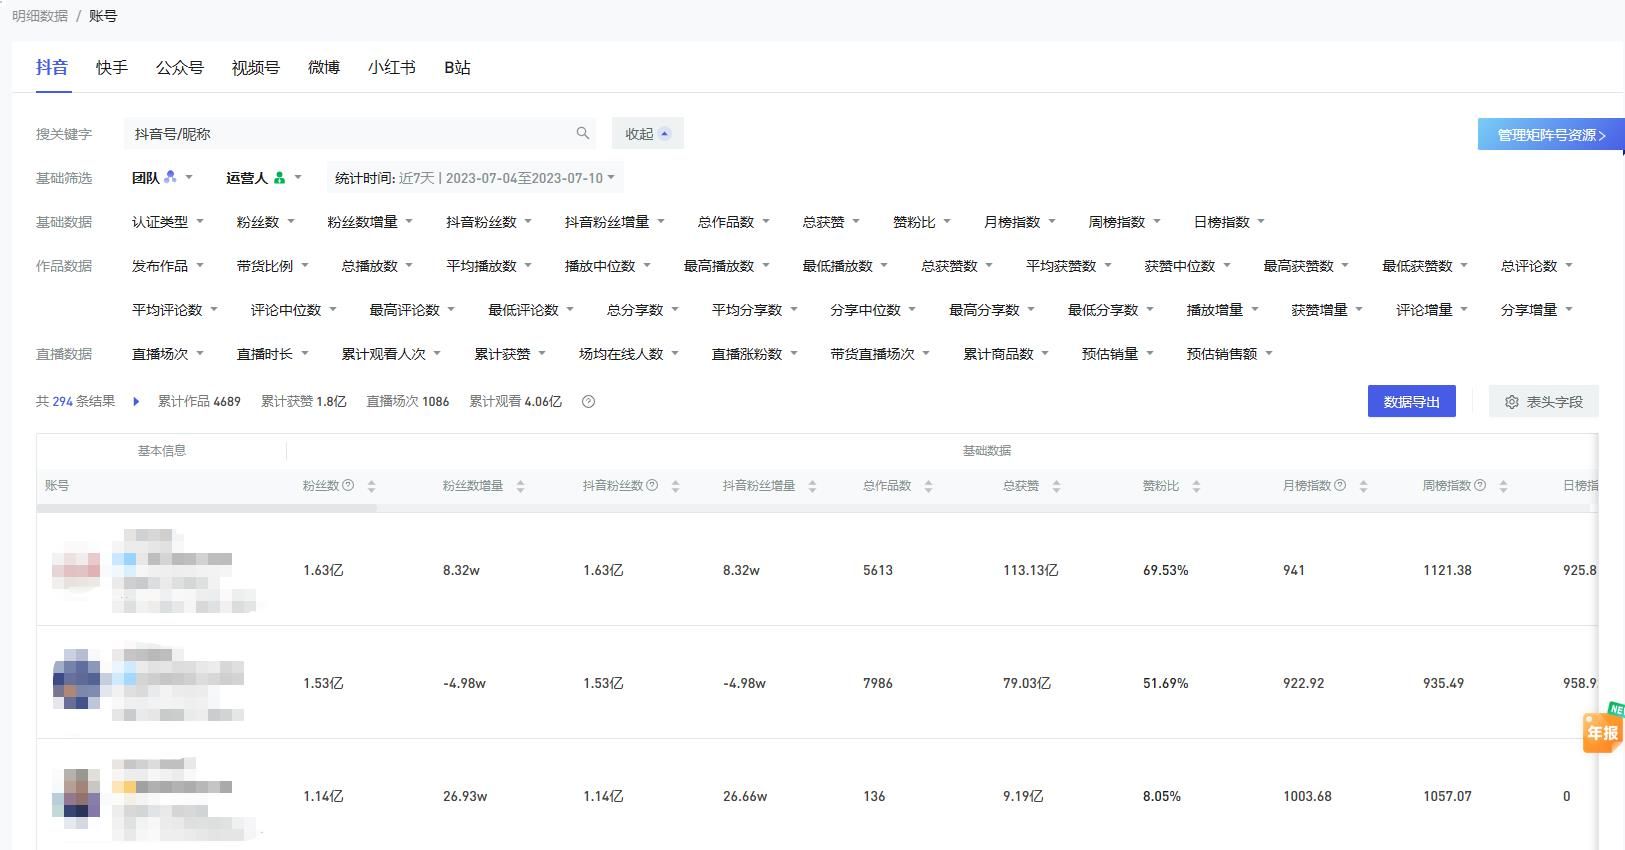Sort by 粉丝数 column arrows

pos(371,486)
